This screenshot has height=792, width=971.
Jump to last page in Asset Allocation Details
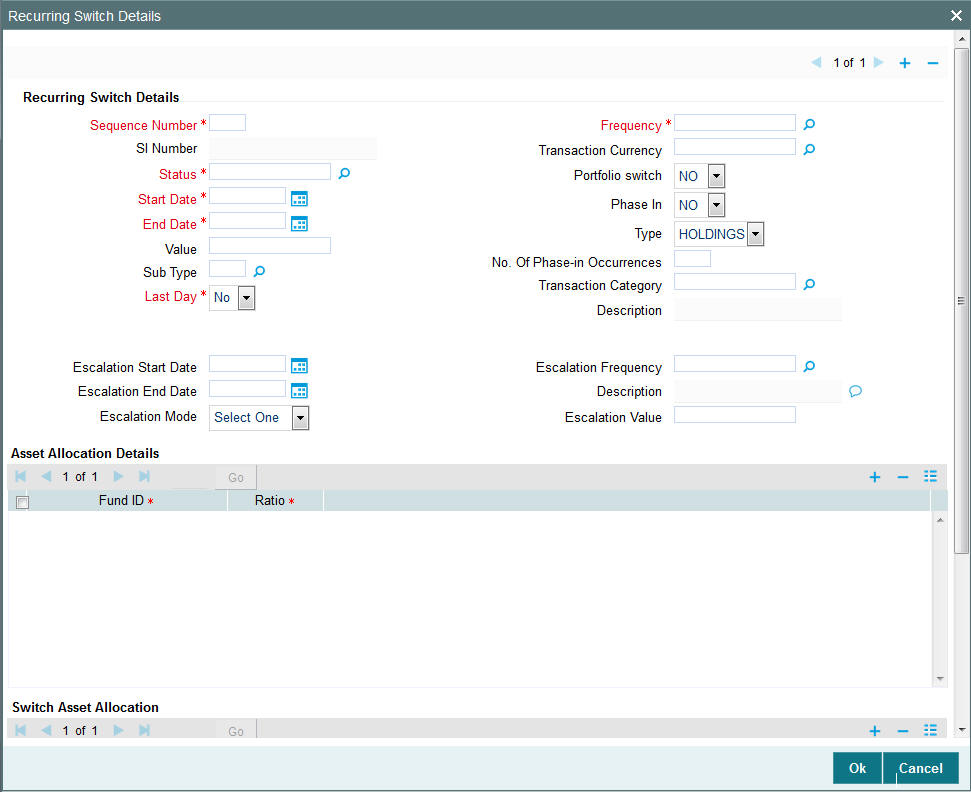point(144,476)
